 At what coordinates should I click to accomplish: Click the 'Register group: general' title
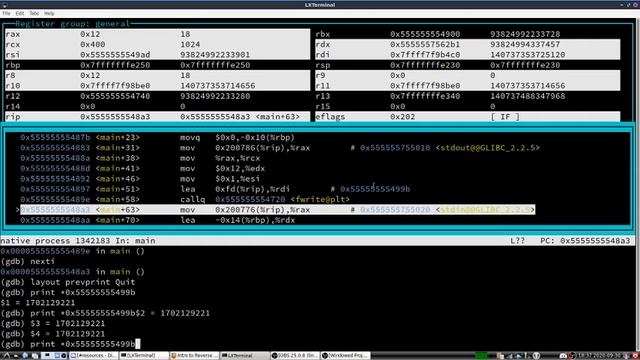pos(72,24)
